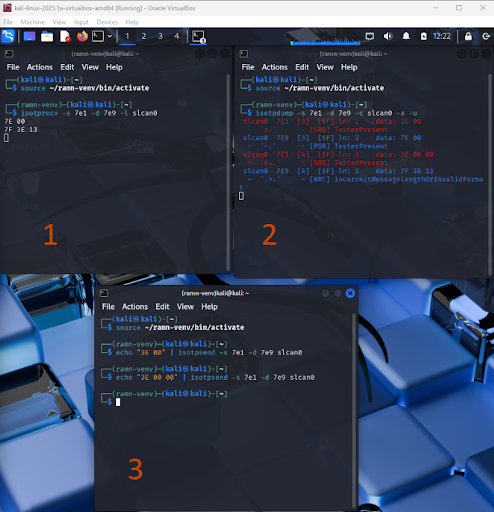Open View menu in isotpdump terminal
494x512 pixels.
tap(325, 67)
